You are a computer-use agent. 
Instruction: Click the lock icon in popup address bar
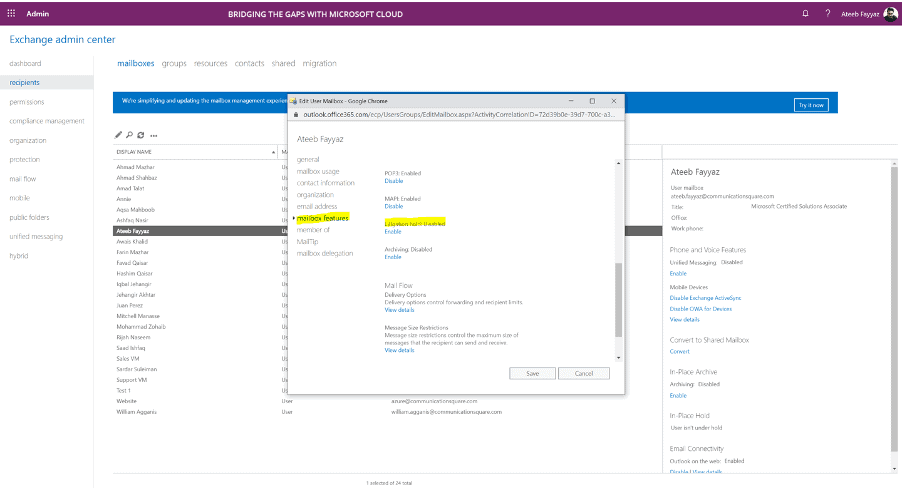(296, 115)
